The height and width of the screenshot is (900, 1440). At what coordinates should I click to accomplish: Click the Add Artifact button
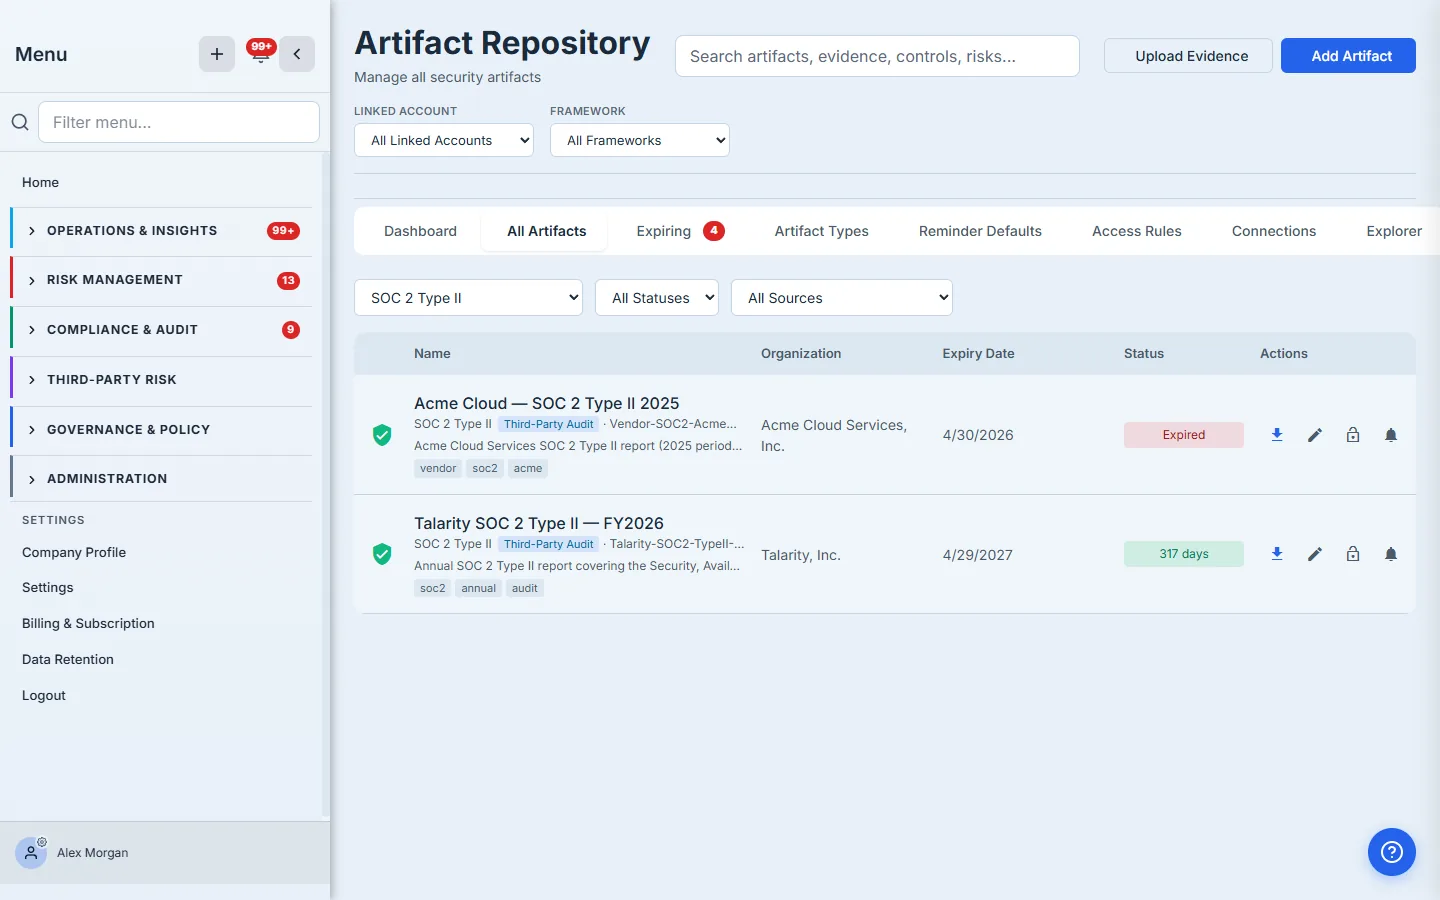tap(1348, 56)
